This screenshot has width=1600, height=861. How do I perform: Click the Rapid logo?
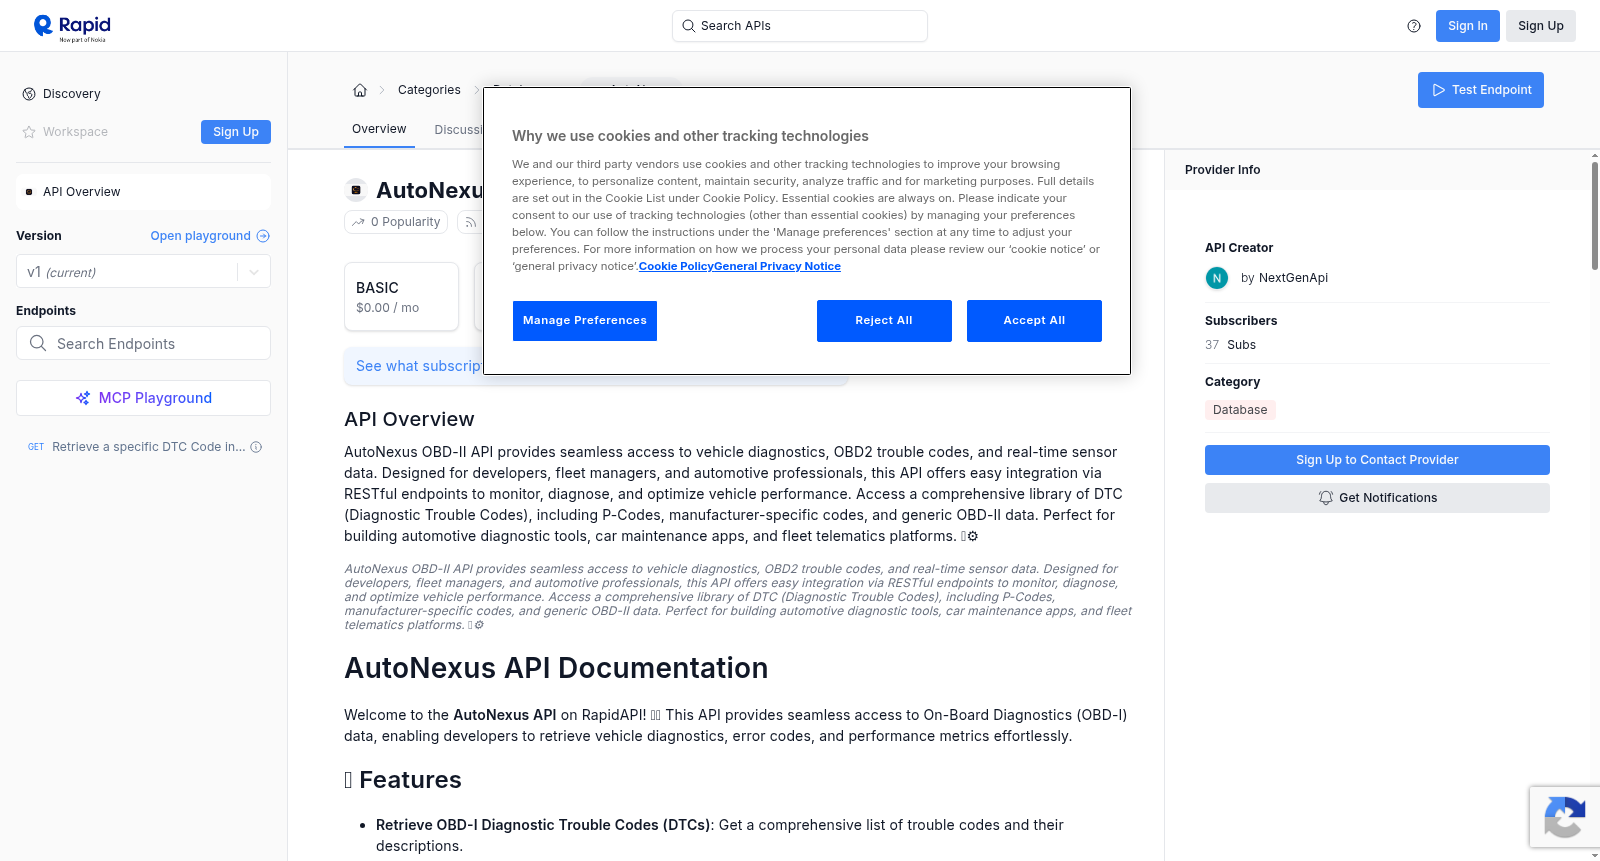coord(72,27)
